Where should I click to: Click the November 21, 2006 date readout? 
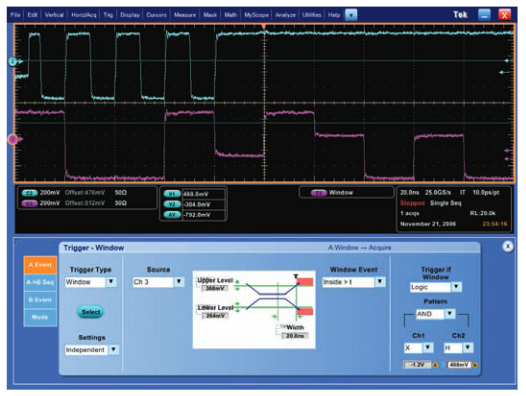click(x=428, y=224)
